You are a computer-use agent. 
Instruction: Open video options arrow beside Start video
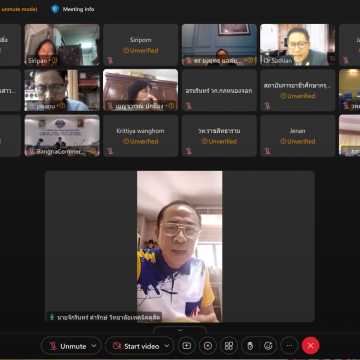click(x=167, y=346)
